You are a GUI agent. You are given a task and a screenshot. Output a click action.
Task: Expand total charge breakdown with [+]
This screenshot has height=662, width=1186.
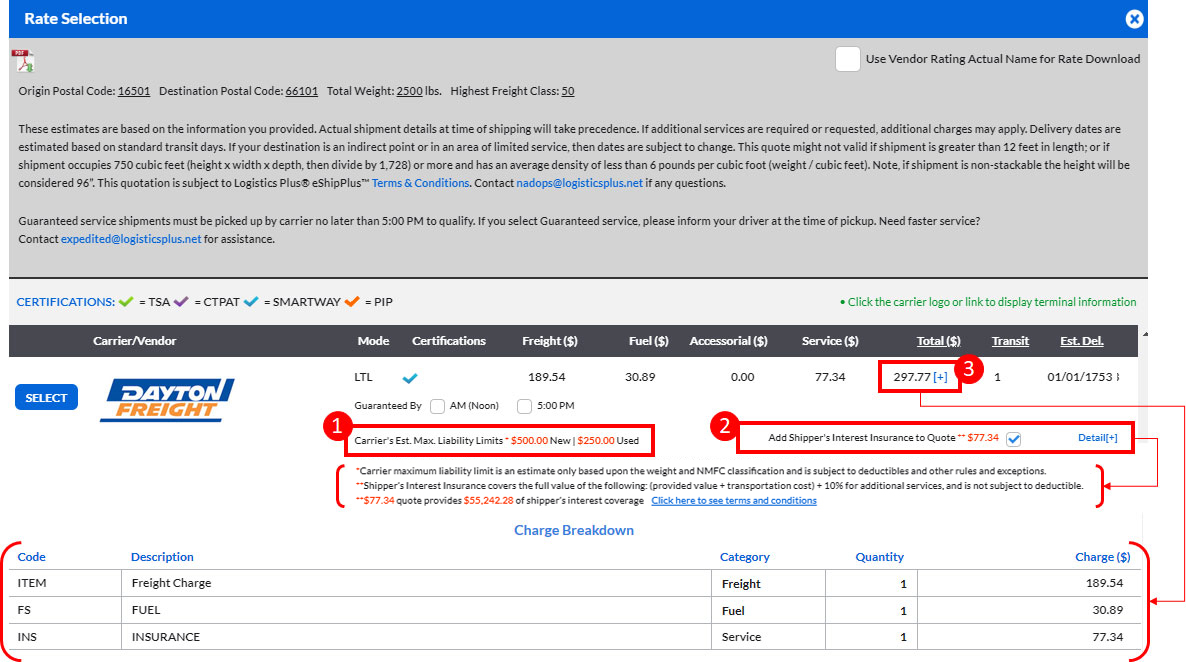pos(940,377)
